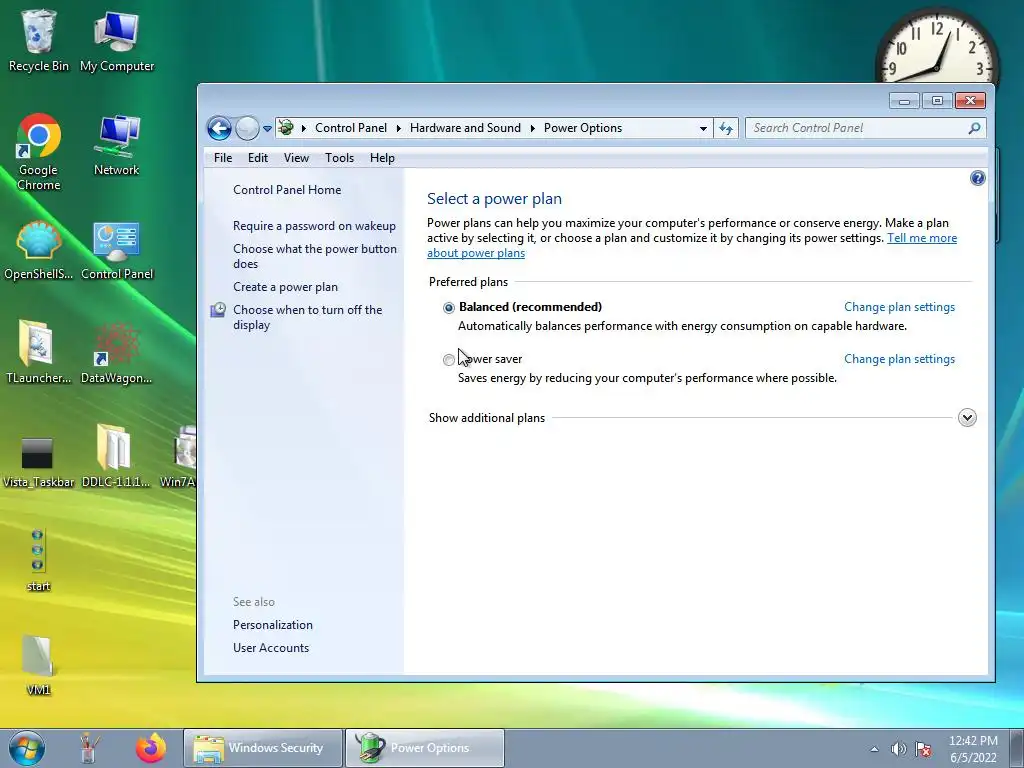Click Power Options taskbar button
The width and height of the screenshot is (1024, 768).
point(424,748)
